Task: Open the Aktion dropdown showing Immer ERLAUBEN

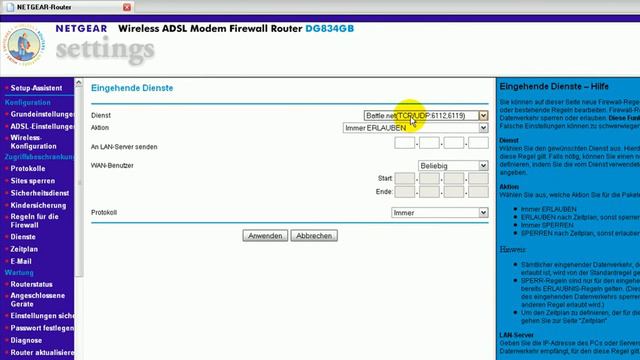Action: [x=416, y=128]
